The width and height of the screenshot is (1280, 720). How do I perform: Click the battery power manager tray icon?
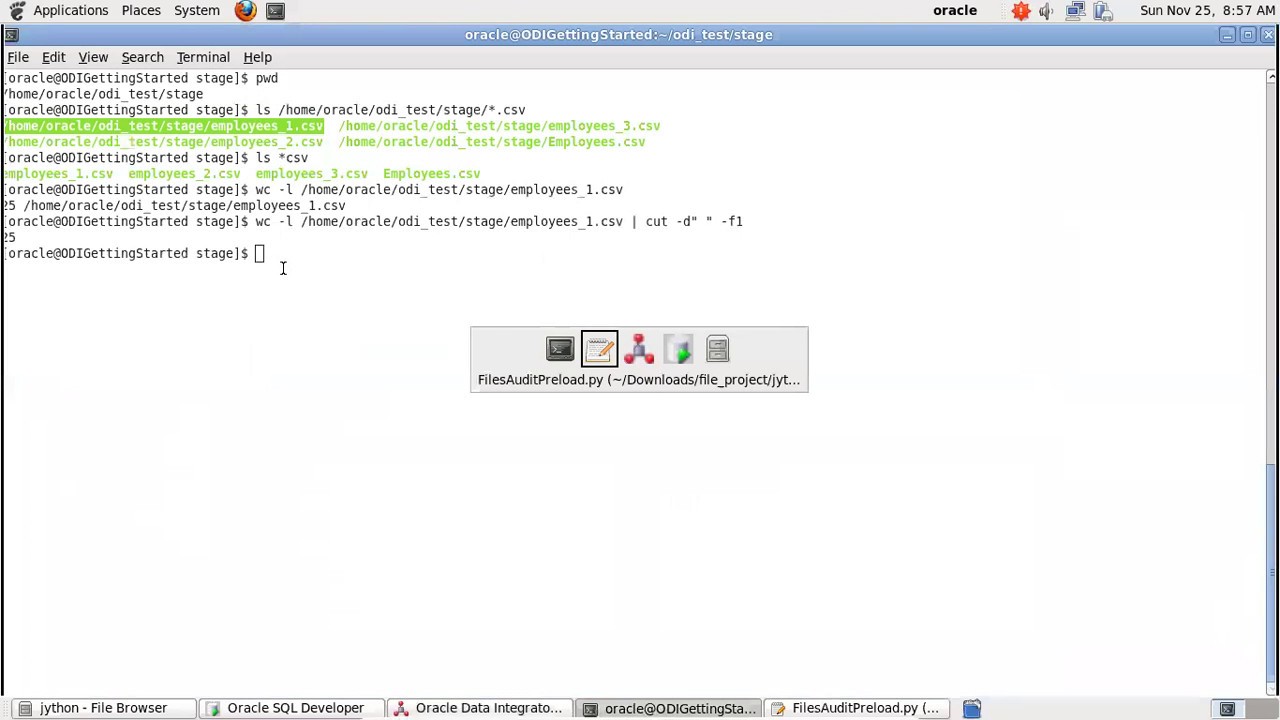pos(1102,11)
